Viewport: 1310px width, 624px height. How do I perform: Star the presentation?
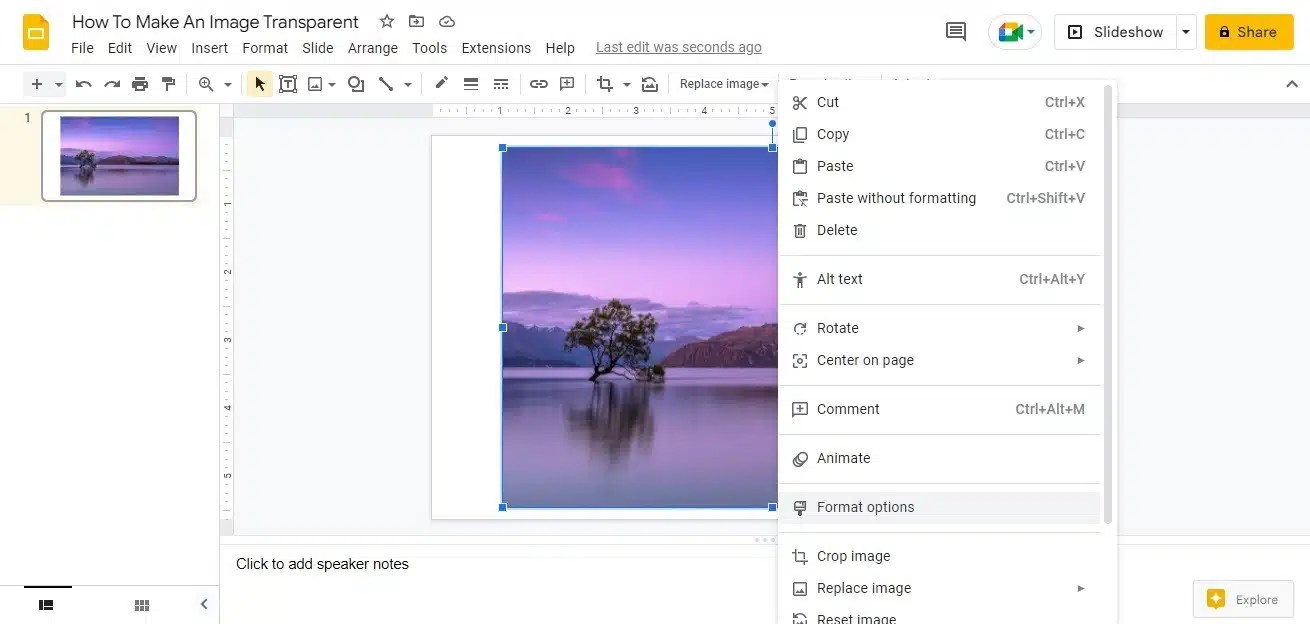click(x=387, y=21)
